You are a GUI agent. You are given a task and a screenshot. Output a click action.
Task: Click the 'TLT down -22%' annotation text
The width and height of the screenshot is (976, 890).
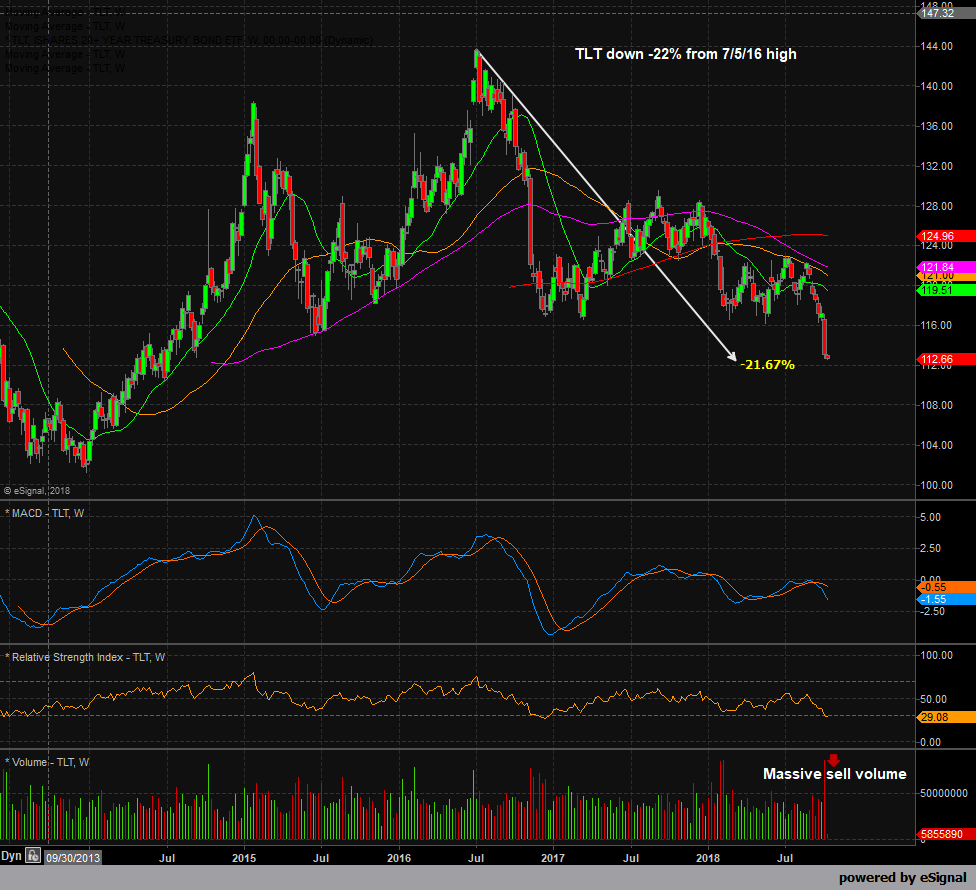click(x=686, y=54)
